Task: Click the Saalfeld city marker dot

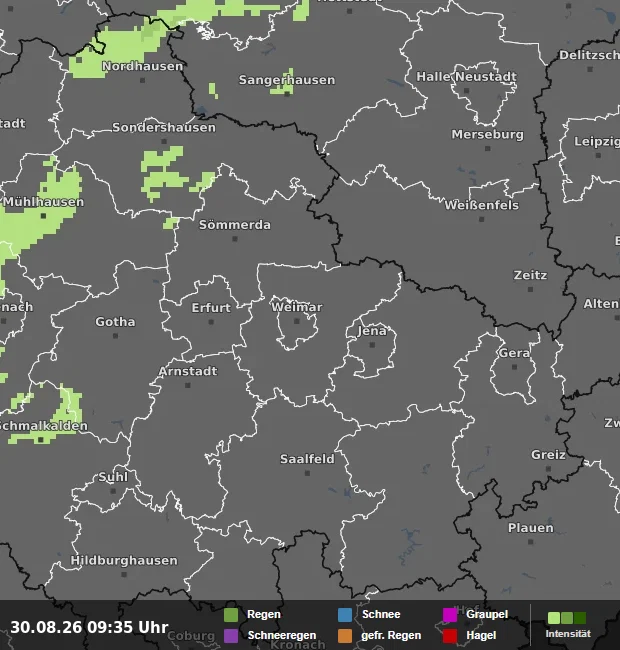Action: [x=307, y=473]
